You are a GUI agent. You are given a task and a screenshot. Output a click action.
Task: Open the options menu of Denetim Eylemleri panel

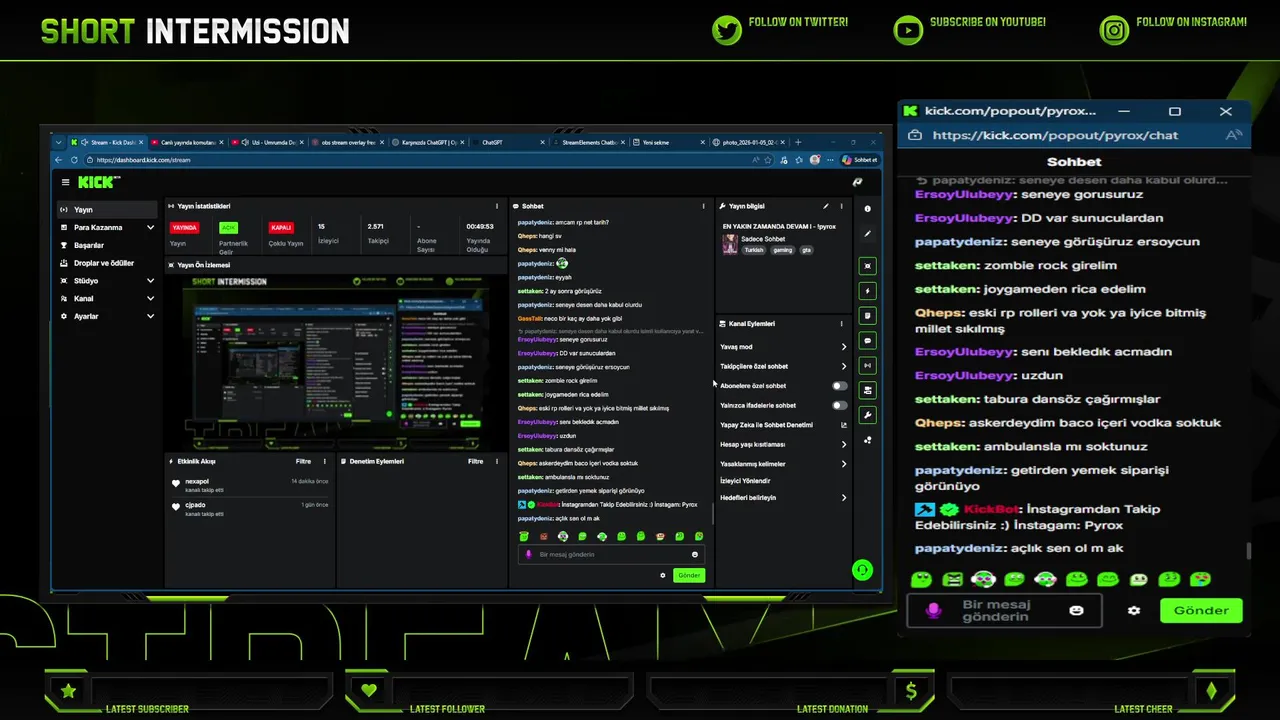tap(497, 461)
